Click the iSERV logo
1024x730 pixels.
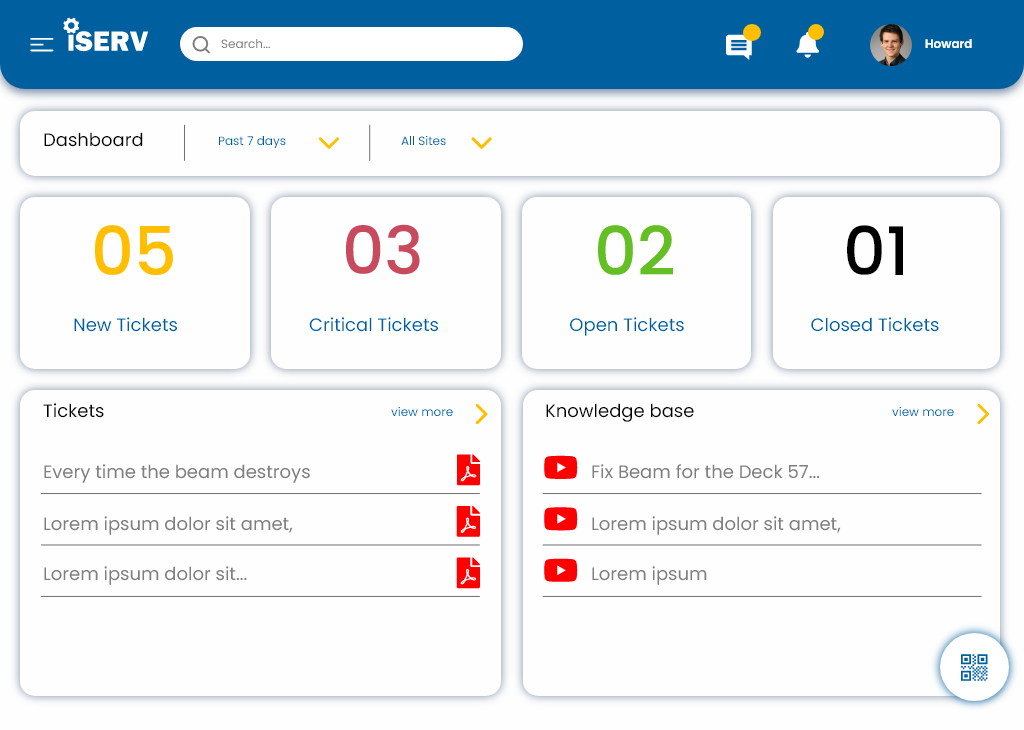[x=106, y=38]
